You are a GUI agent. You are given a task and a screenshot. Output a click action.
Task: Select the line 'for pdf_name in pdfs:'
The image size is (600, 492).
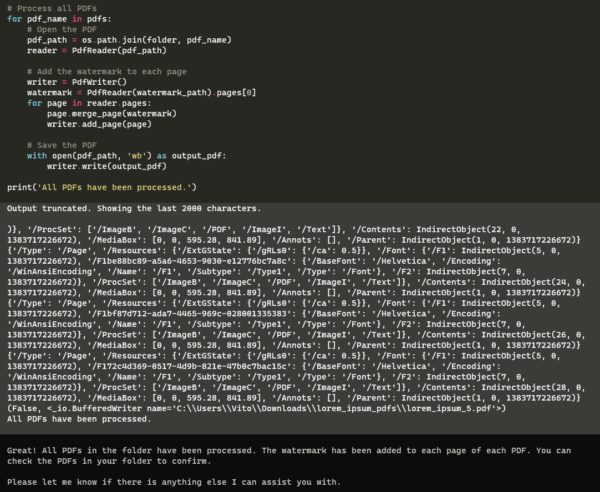tap(59, 19)
